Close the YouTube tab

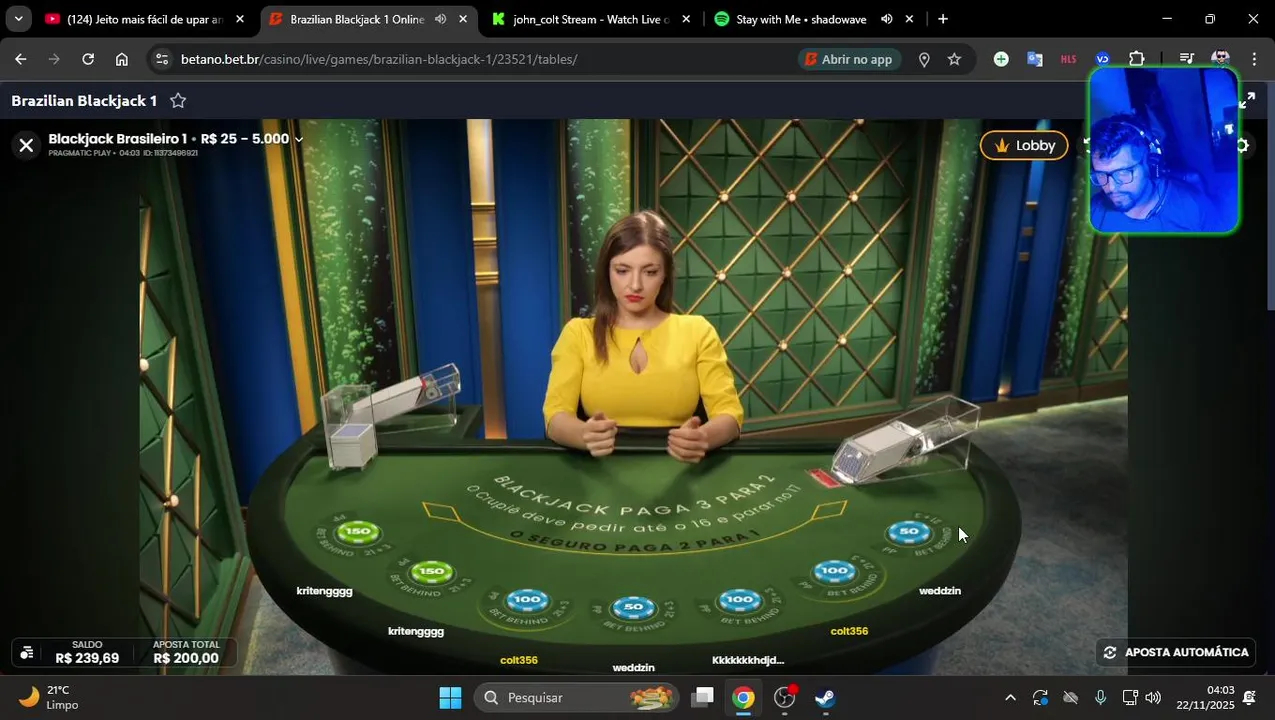pos(239,19)
